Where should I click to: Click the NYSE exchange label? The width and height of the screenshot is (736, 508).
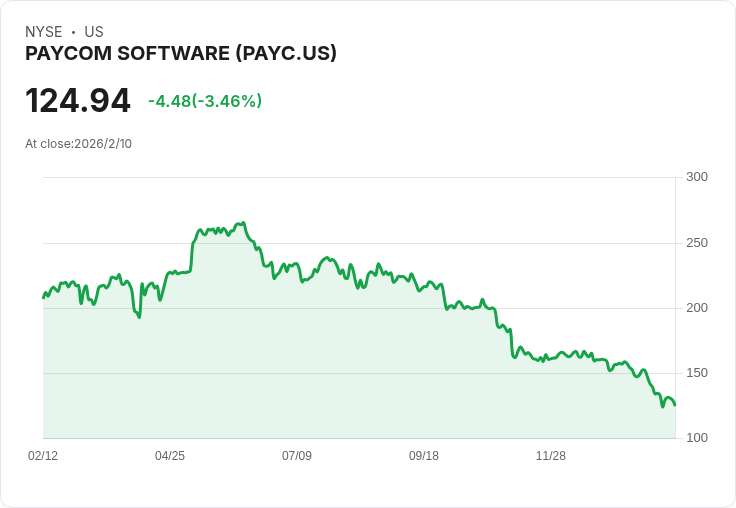[x=44, y=32]
